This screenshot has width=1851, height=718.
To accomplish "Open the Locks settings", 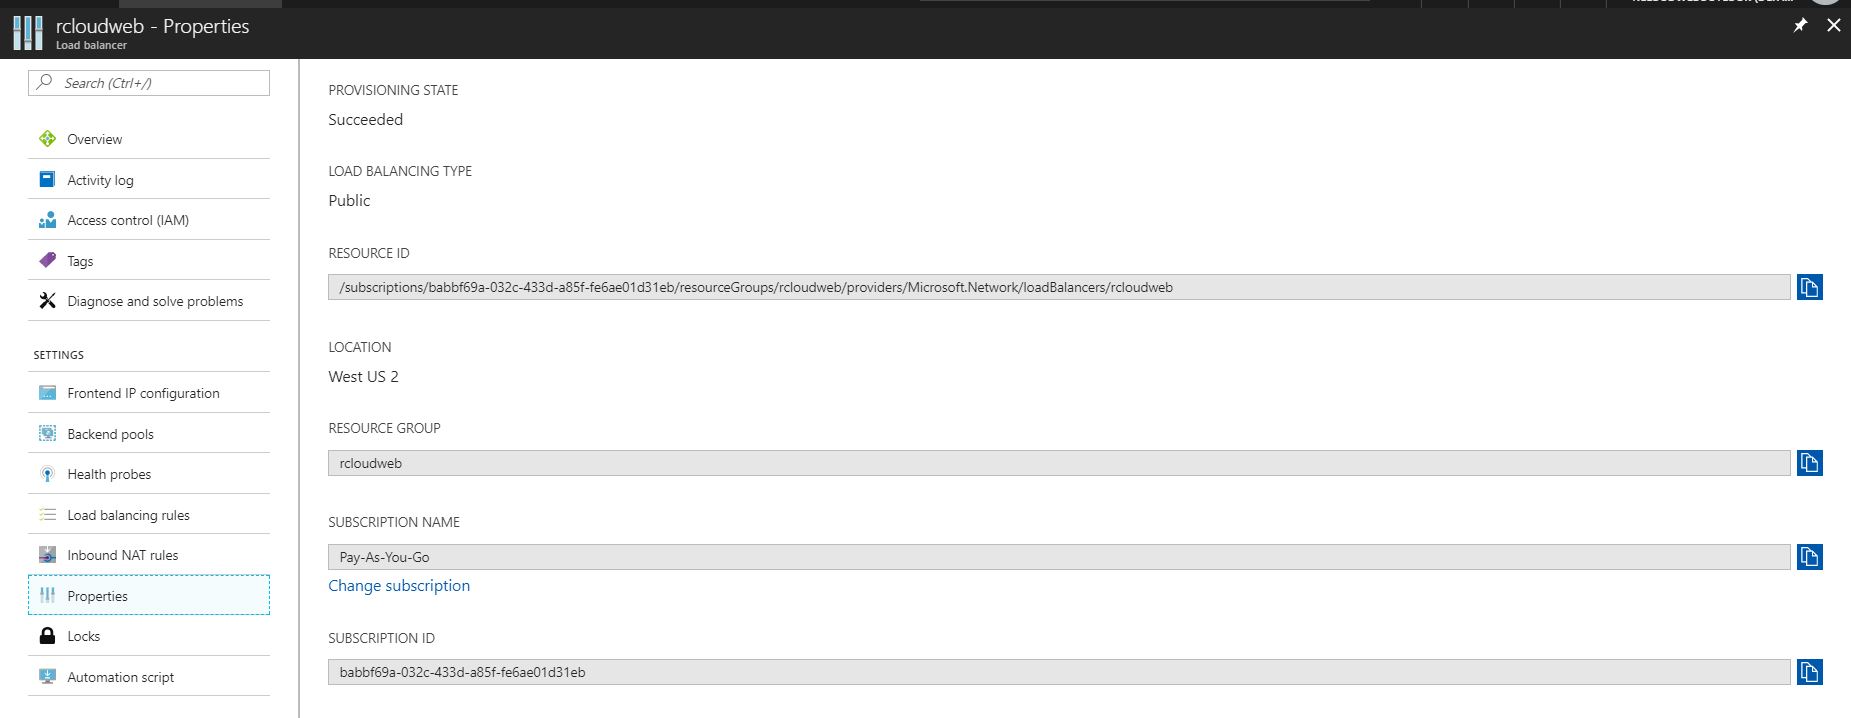I will coord(149,636).
